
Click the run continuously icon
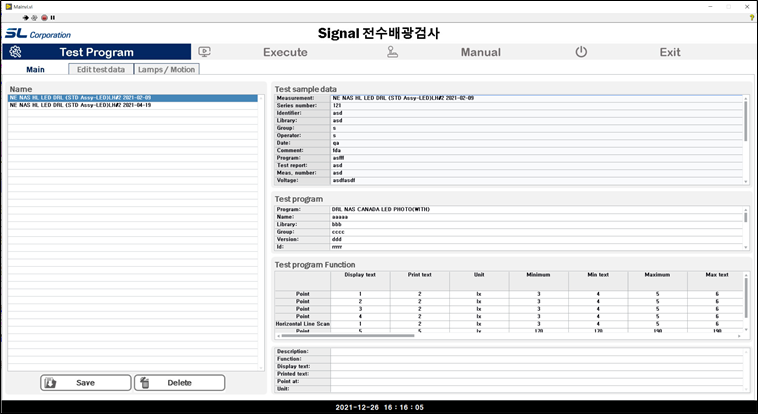click(x=34, y=17)
